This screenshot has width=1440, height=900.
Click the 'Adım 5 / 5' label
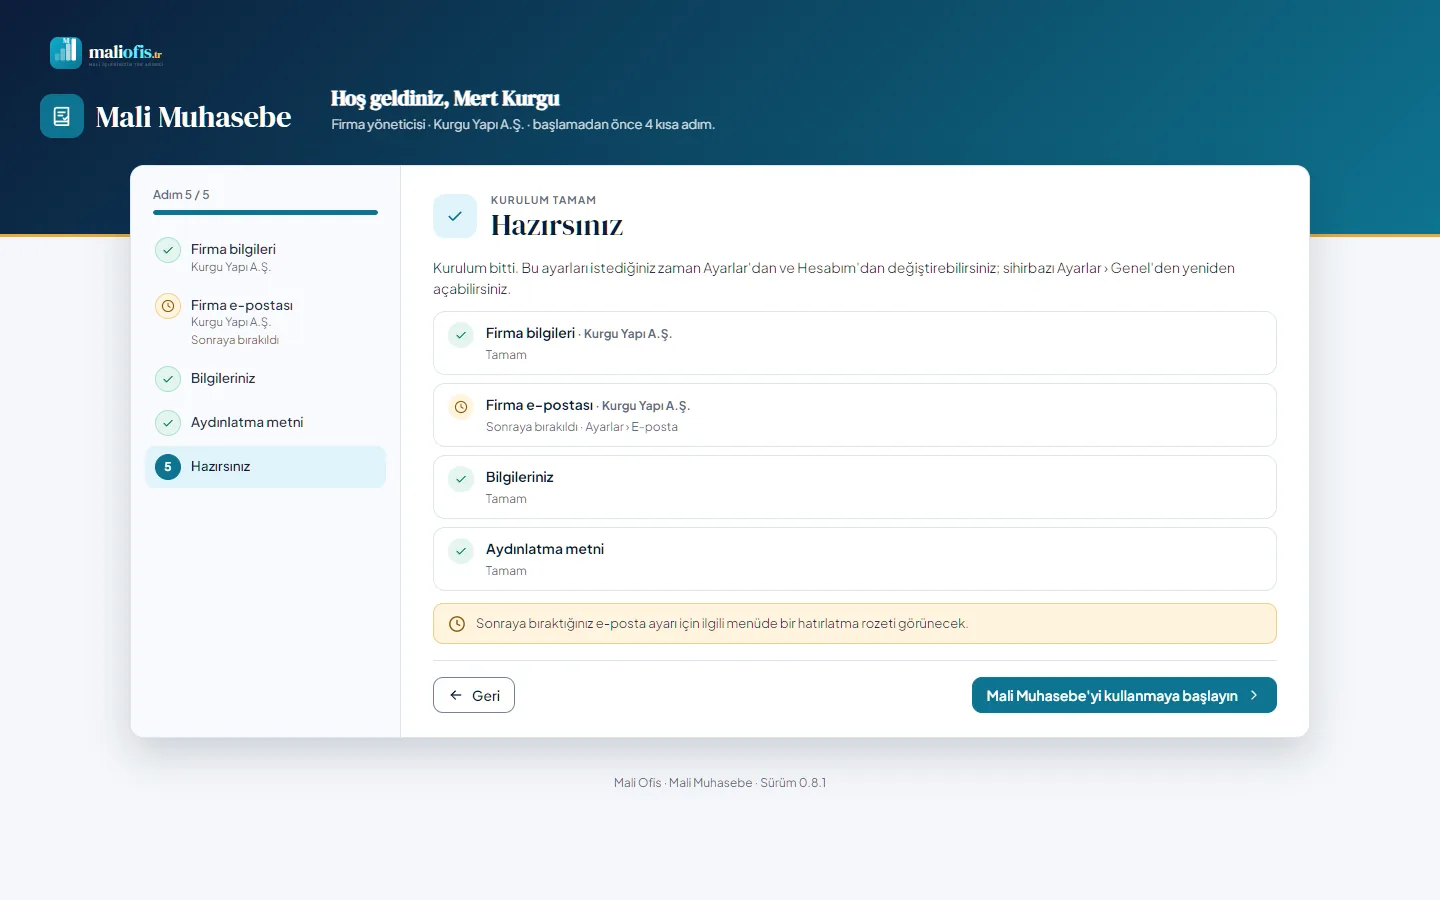click(x=181, y=195)
